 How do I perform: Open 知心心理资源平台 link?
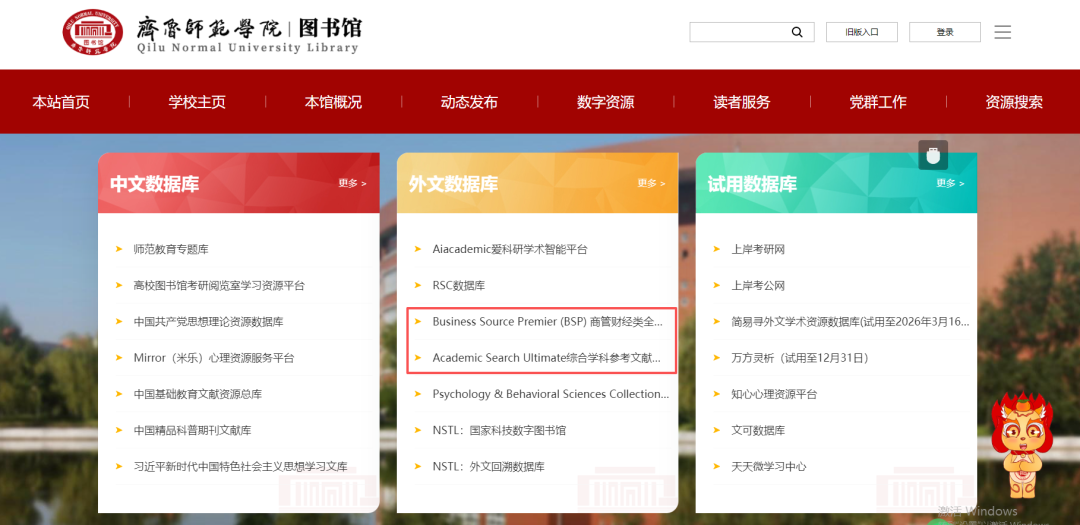click(774, 394)
